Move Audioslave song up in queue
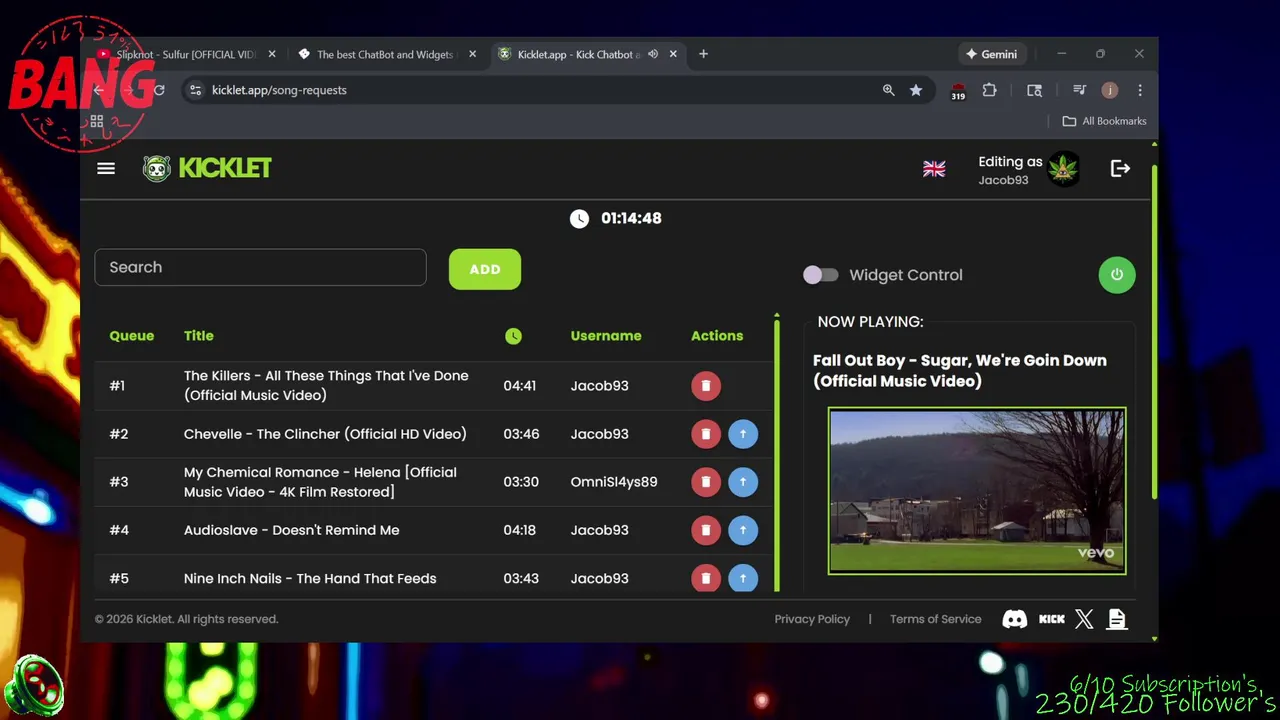This screenshot has height=720, width=1280. 743,530
